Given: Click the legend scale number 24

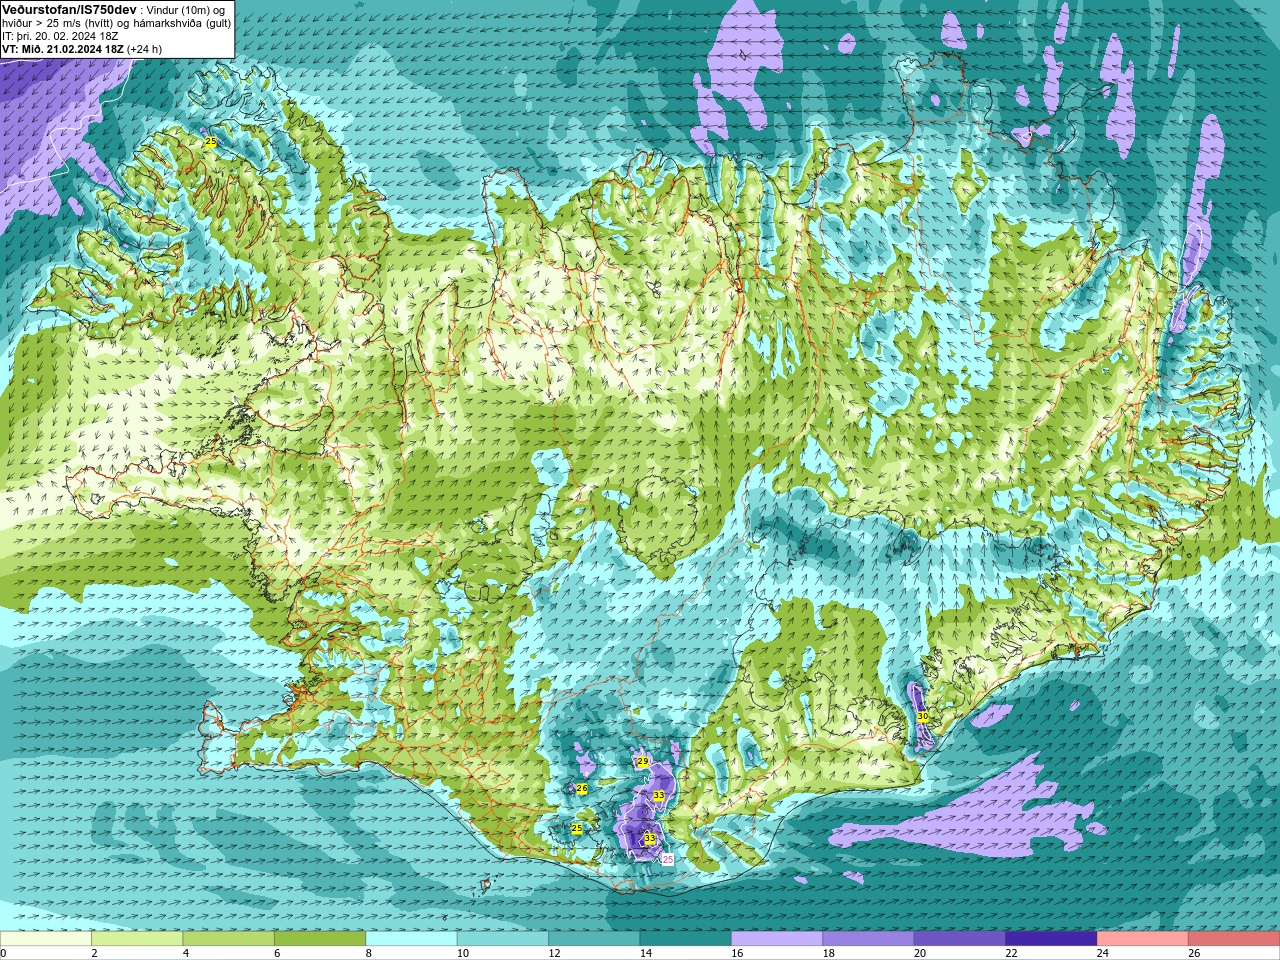Looking at the screenshot, I should click(1103, 953).
